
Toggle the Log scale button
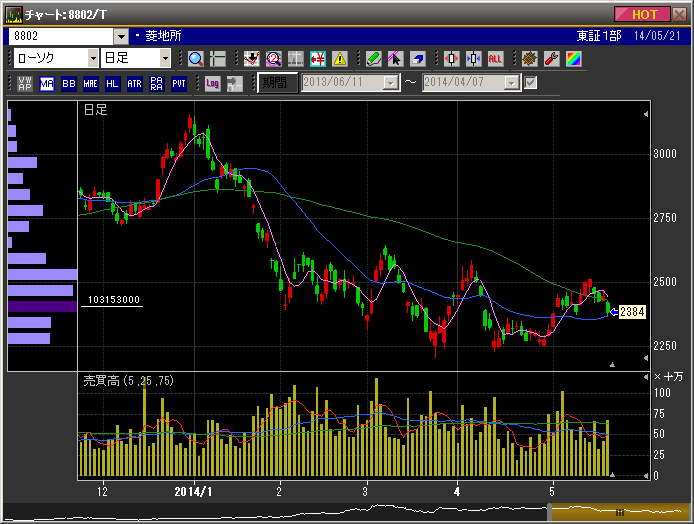(x=213, y=83)
